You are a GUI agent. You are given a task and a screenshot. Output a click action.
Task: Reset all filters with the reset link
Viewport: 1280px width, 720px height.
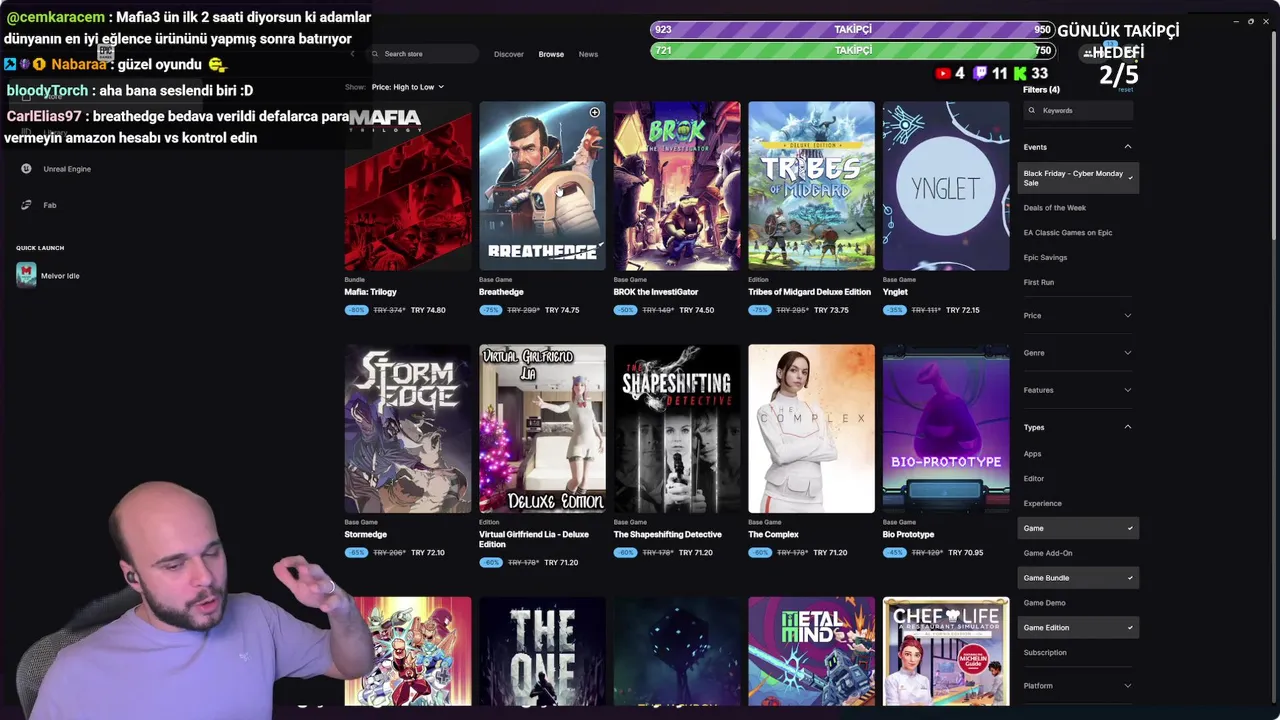click(x=1126, y=90)
